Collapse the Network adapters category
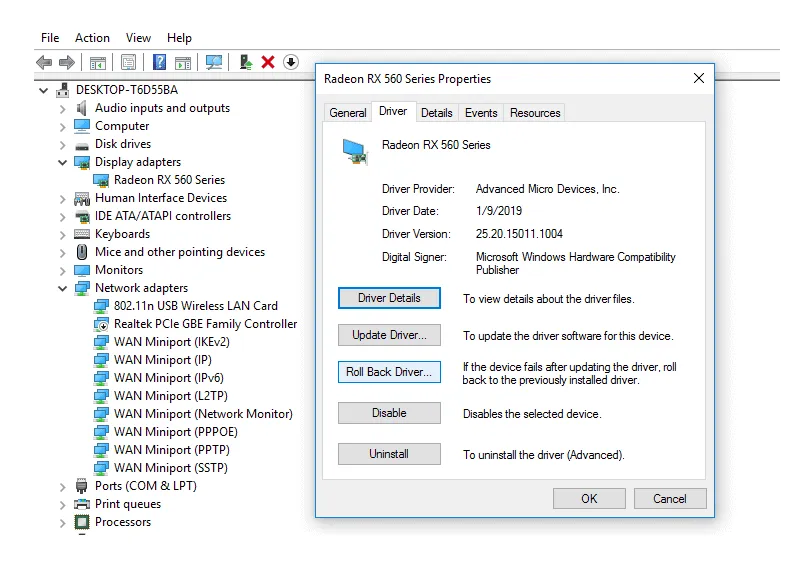 click(62, 289)
